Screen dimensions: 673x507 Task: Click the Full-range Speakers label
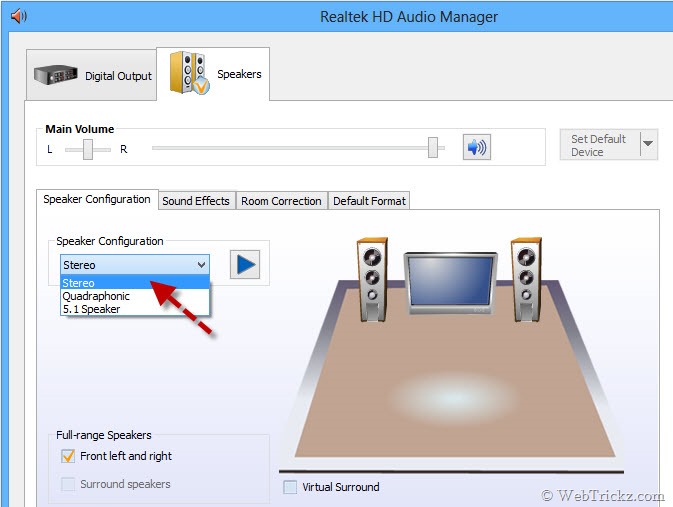click(x=104, y=435)
